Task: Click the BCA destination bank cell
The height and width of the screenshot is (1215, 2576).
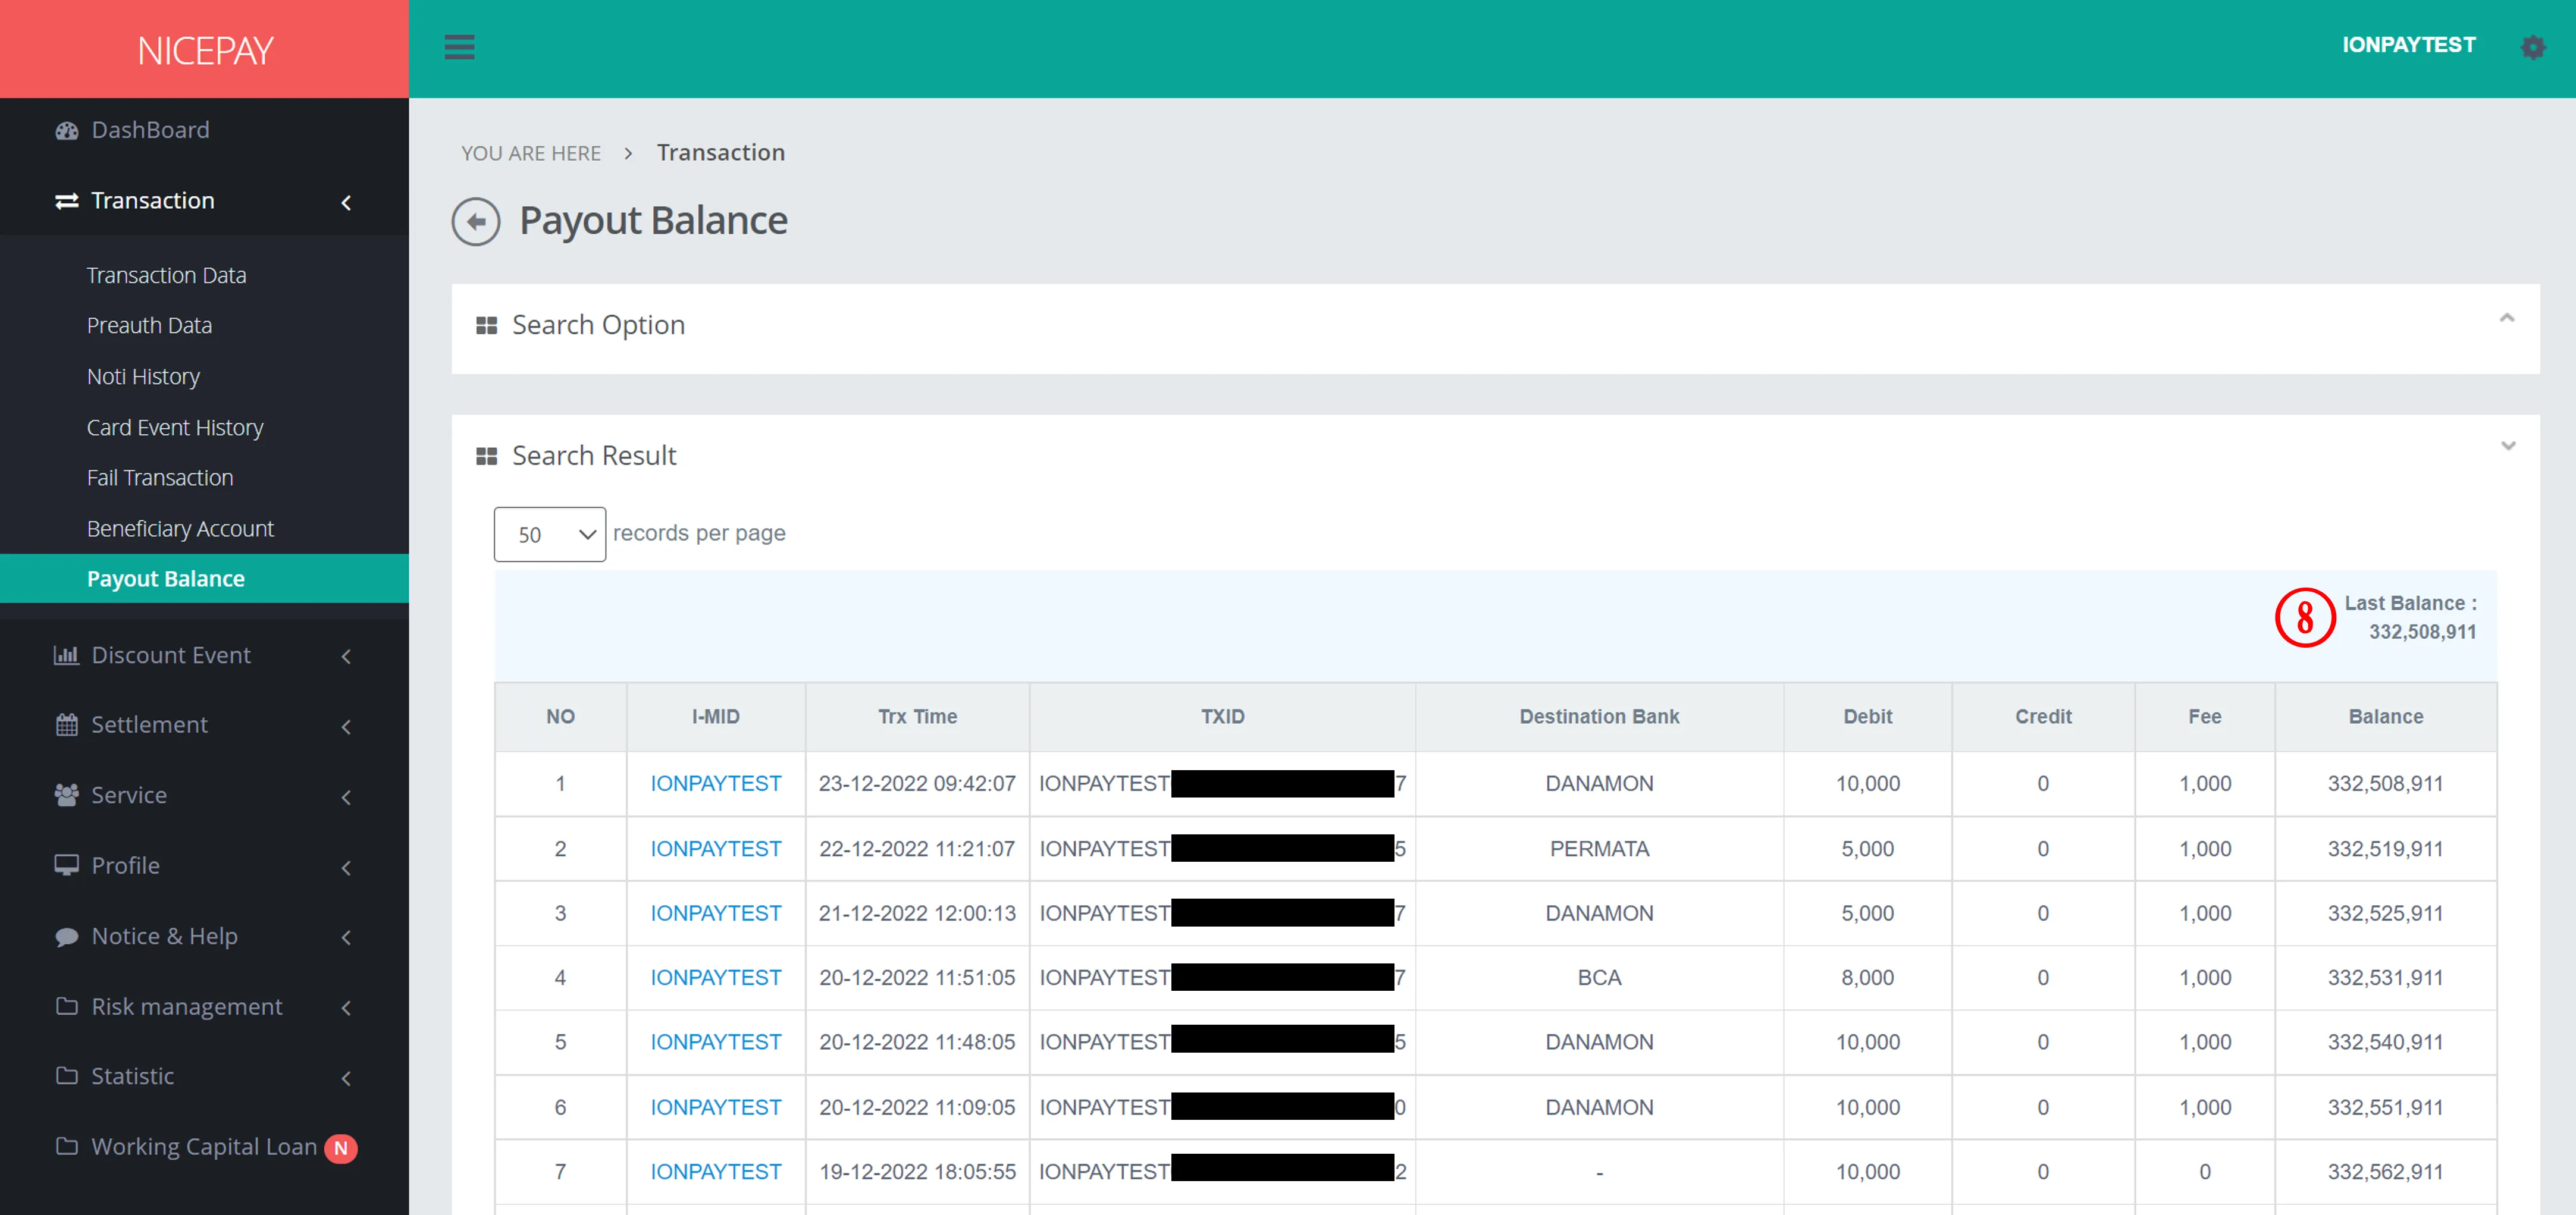Action: [x=1599, y=978]
